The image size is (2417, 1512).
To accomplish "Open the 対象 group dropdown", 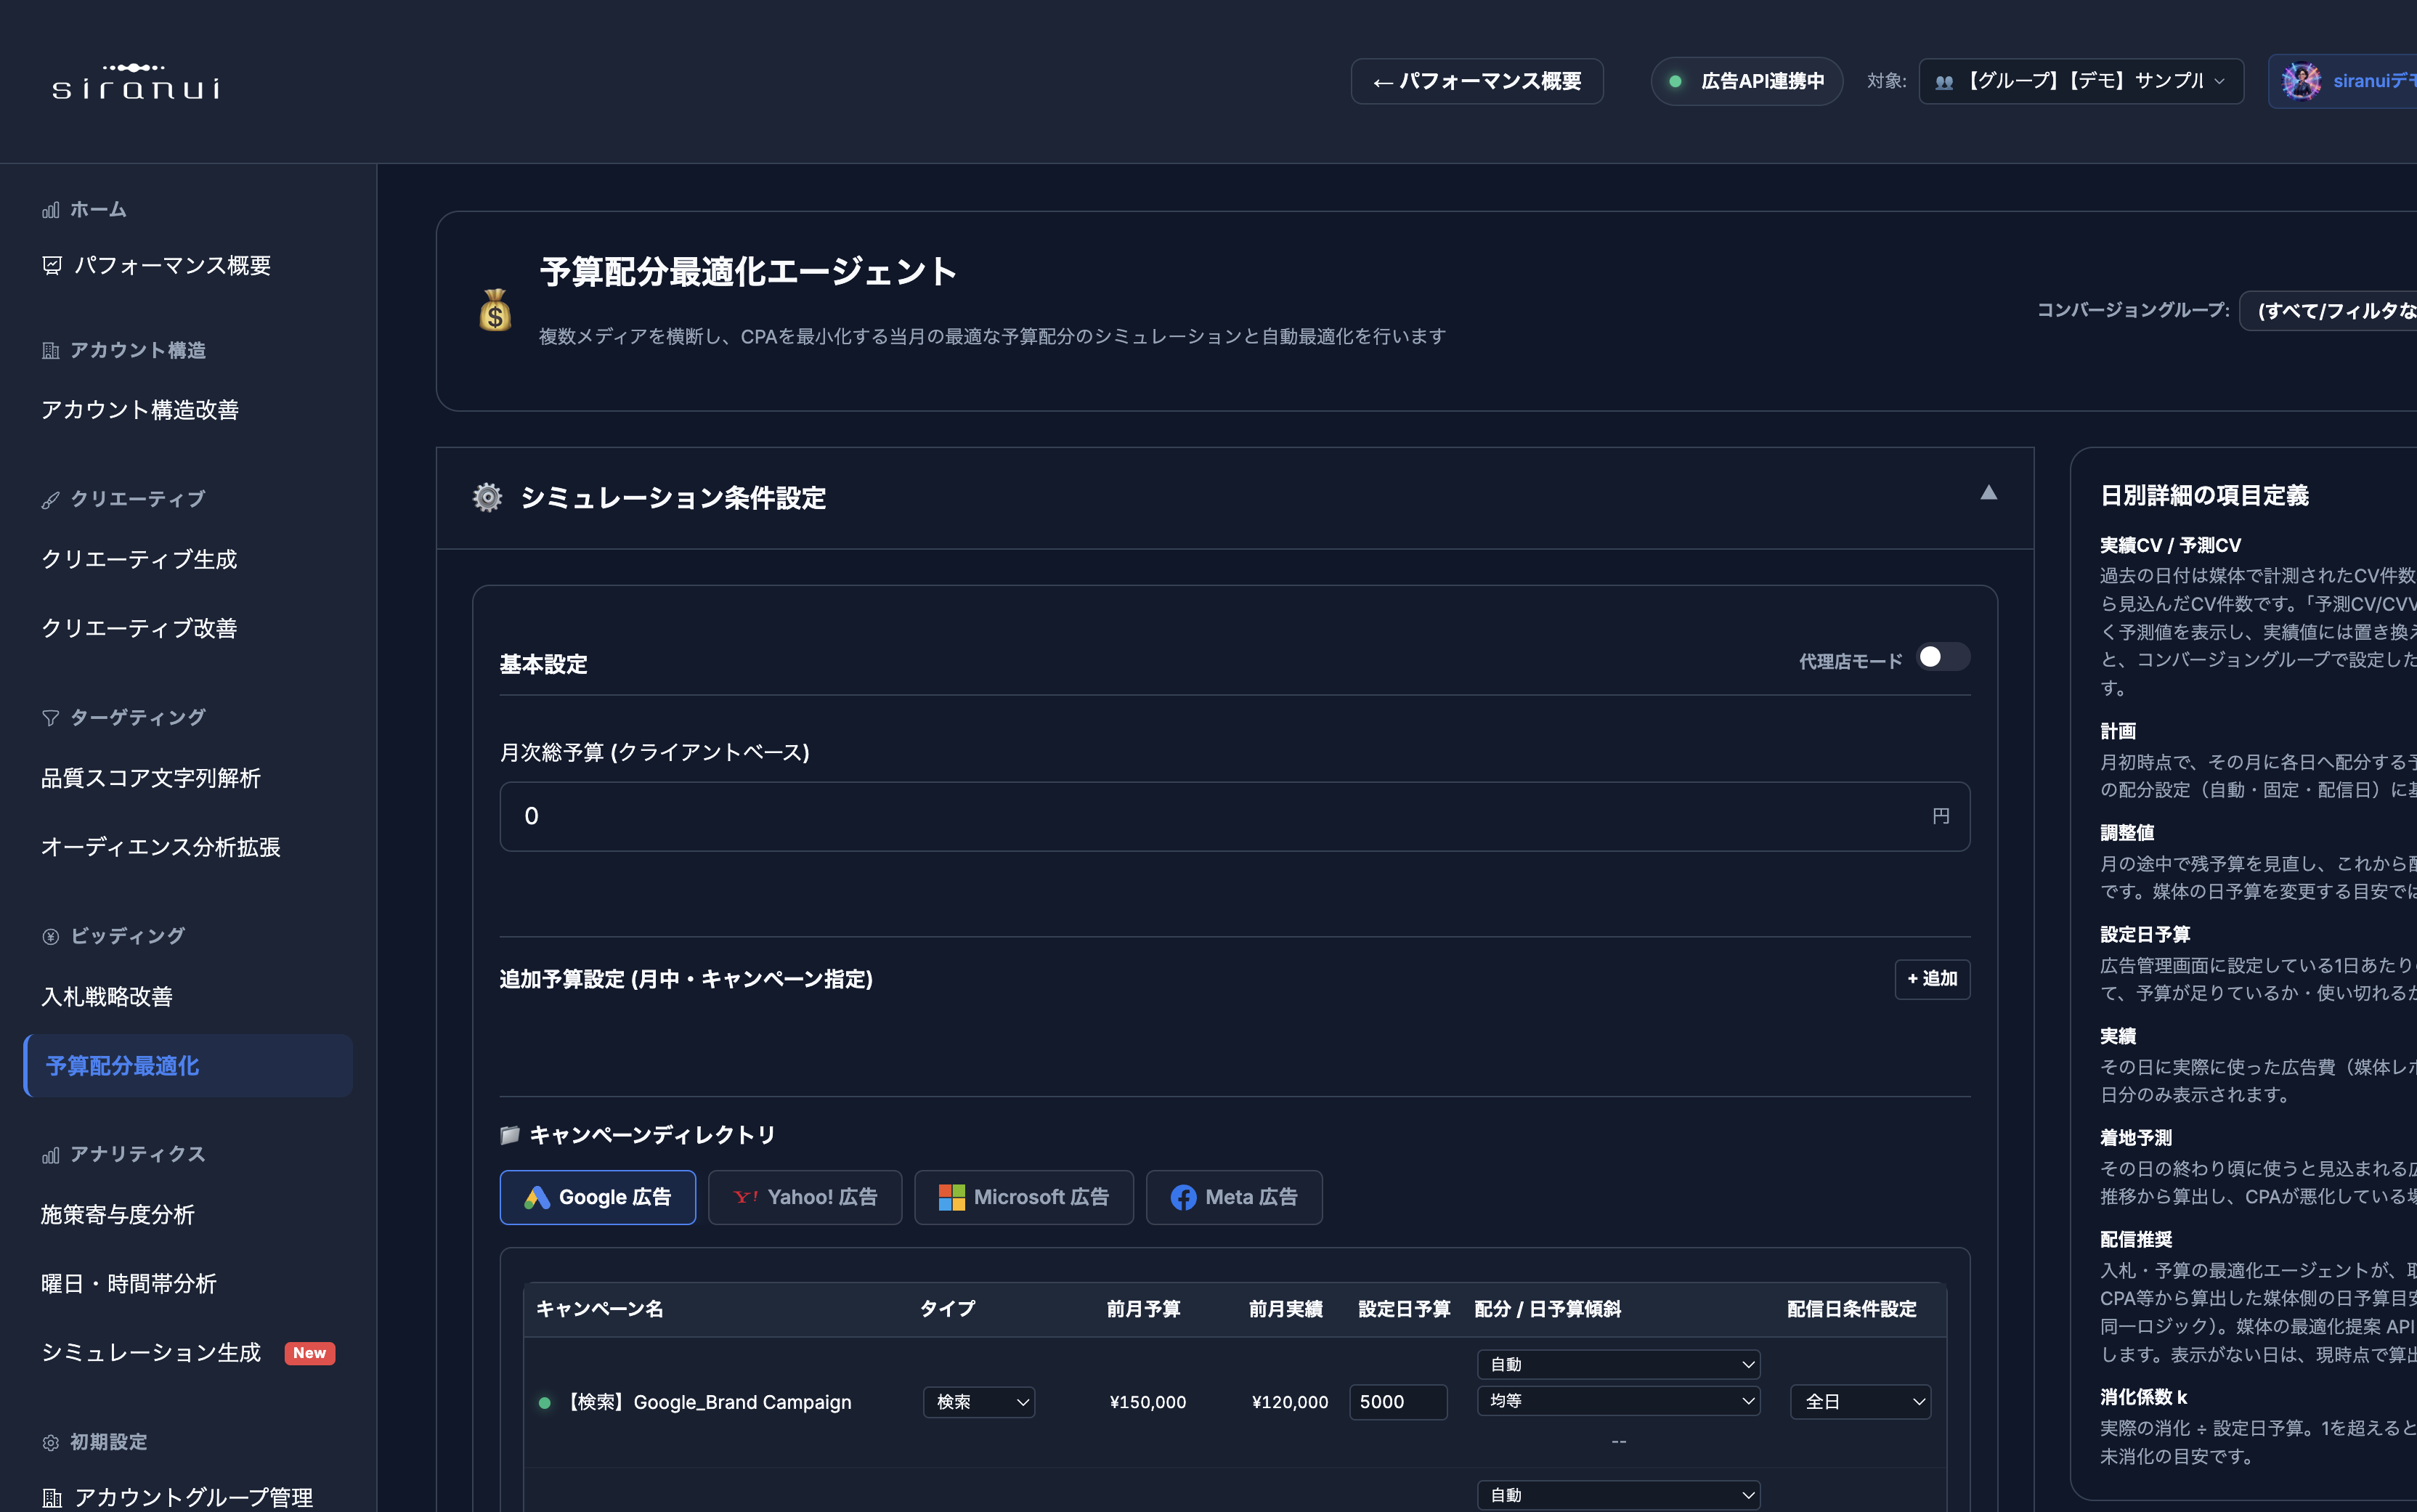I will (2080, 81).
